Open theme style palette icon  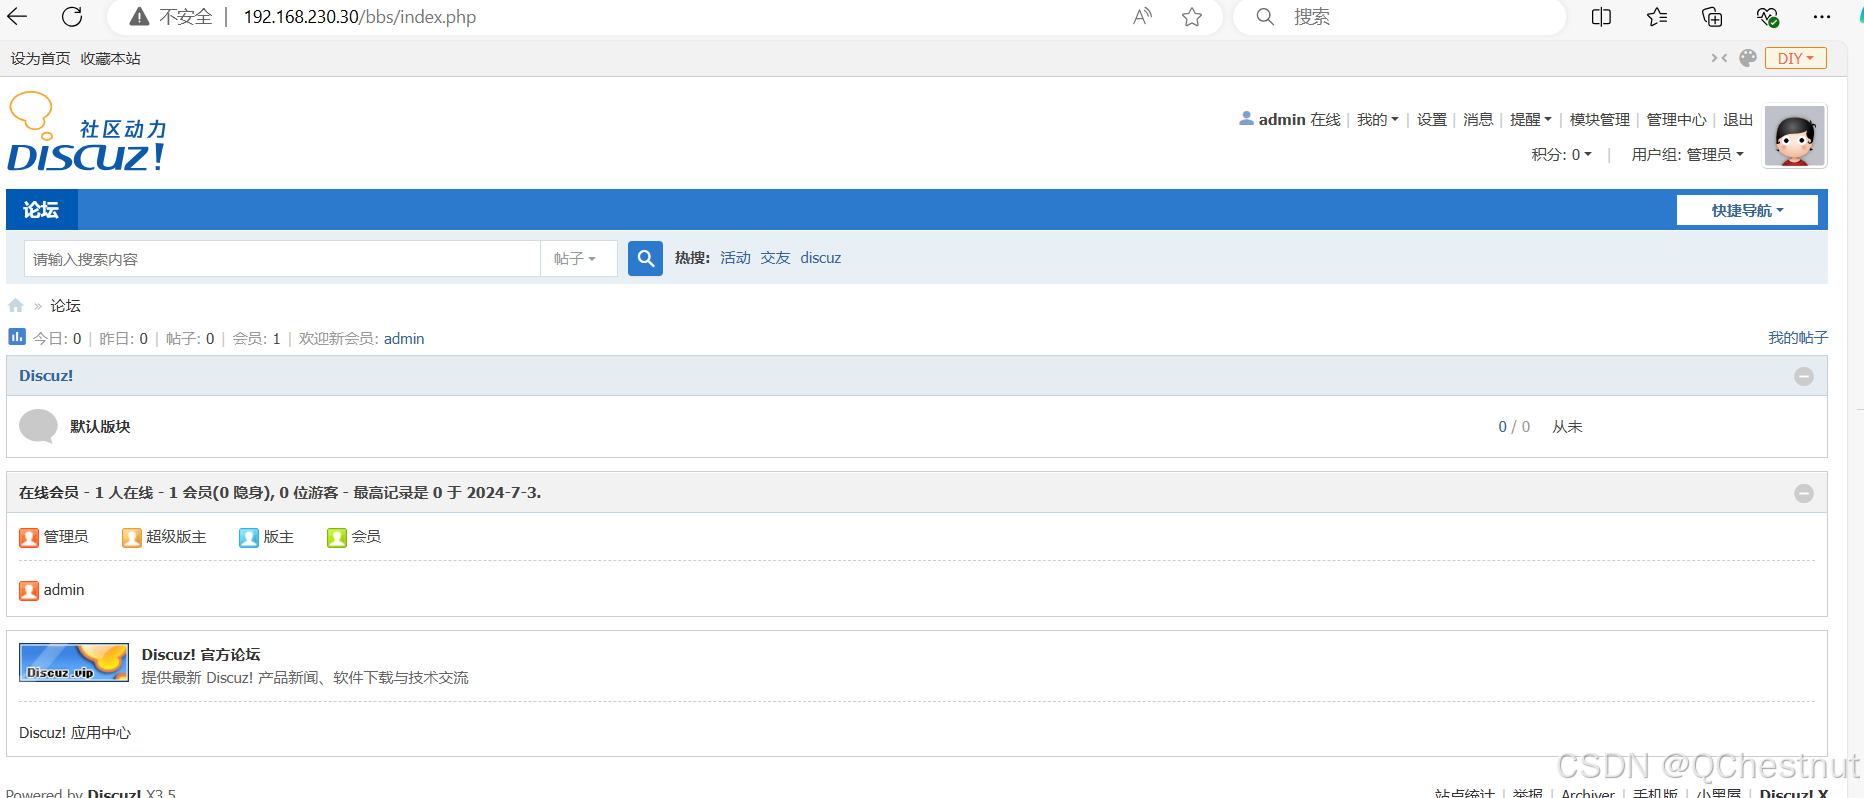(1748, 58)
